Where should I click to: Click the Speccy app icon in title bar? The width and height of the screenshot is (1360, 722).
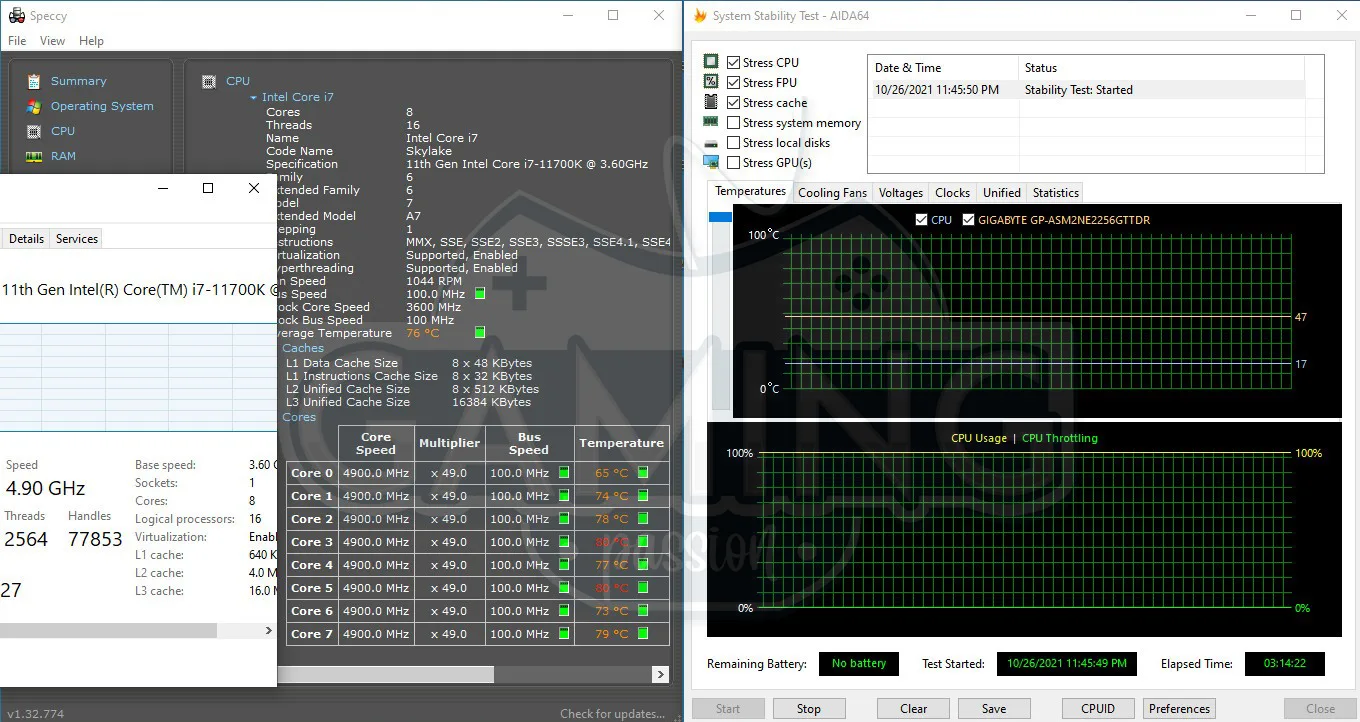click(16, 15)
